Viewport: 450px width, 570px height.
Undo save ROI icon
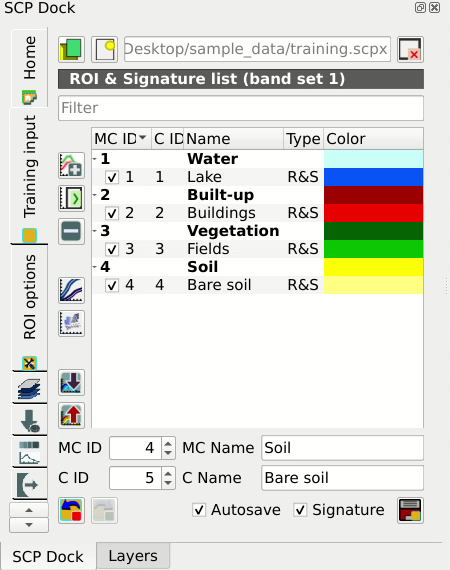point(71,510)
